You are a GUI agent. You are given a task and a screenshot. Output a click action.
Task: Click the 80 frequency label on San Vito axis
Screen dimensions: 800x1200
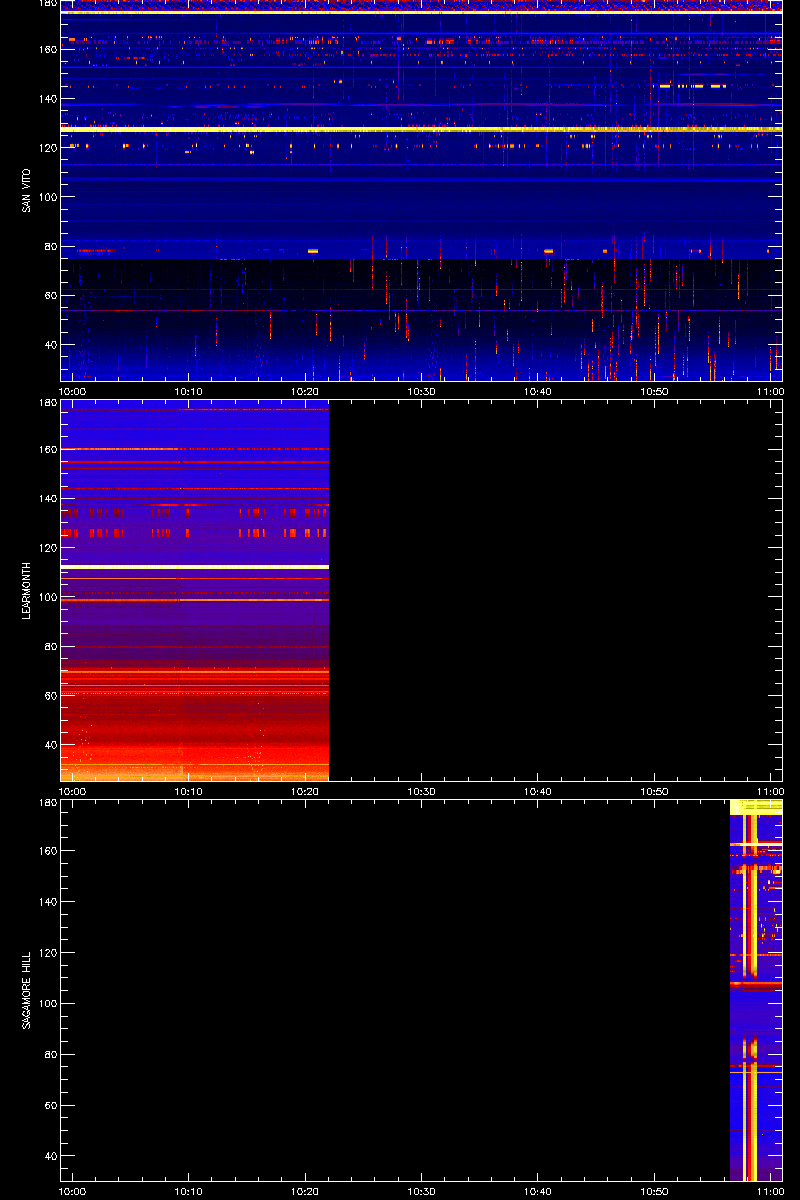click(x=49, y=246)
